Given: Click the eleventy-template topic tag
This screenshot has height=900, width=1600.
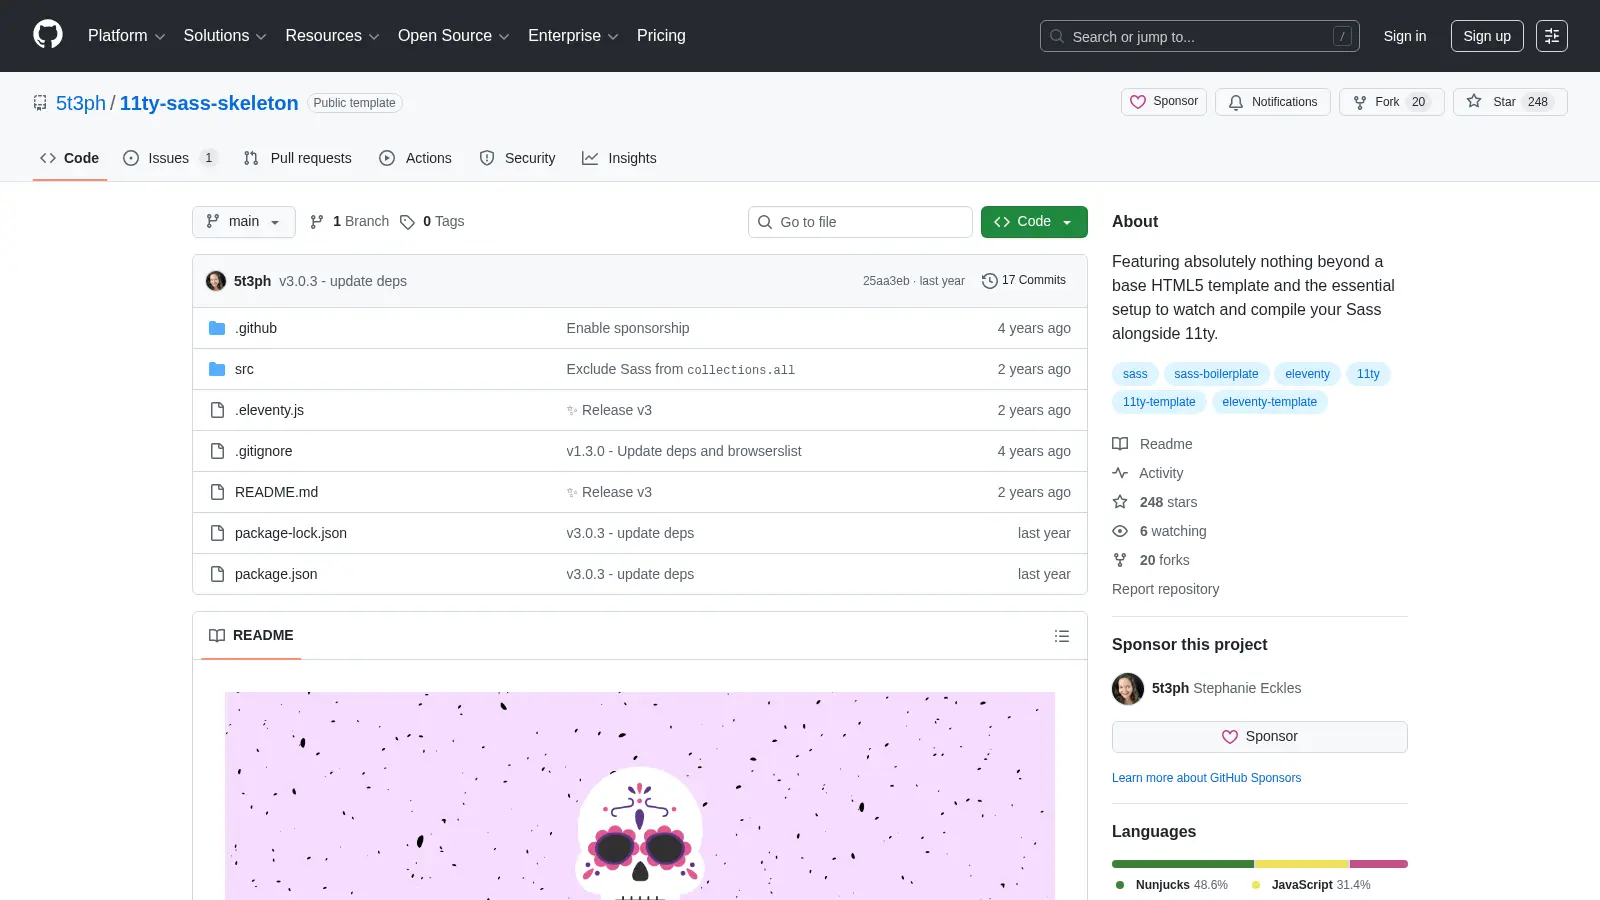Looking at the screenshot, I should 1269,402.
